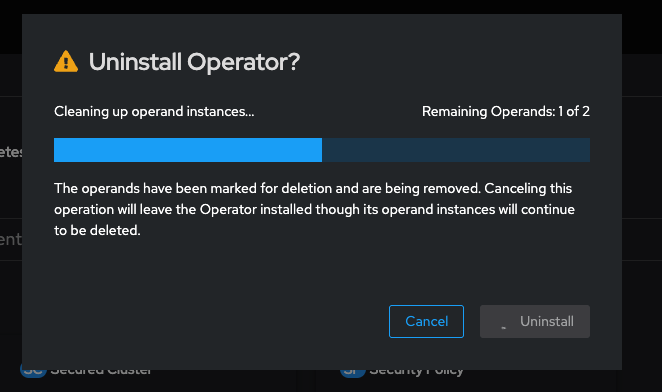This screenshot has height=392, width=662.
Task: Click the unfilled dark part of the progress bar
Action: click(456, 150)
